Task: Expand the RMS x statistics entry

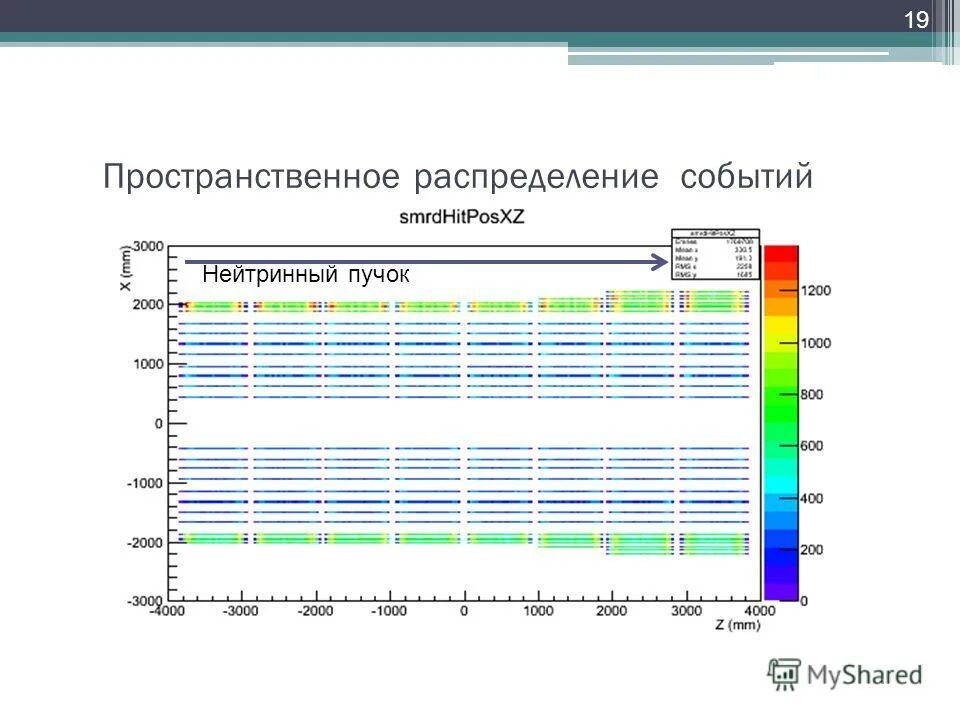Action: point(713,265)
